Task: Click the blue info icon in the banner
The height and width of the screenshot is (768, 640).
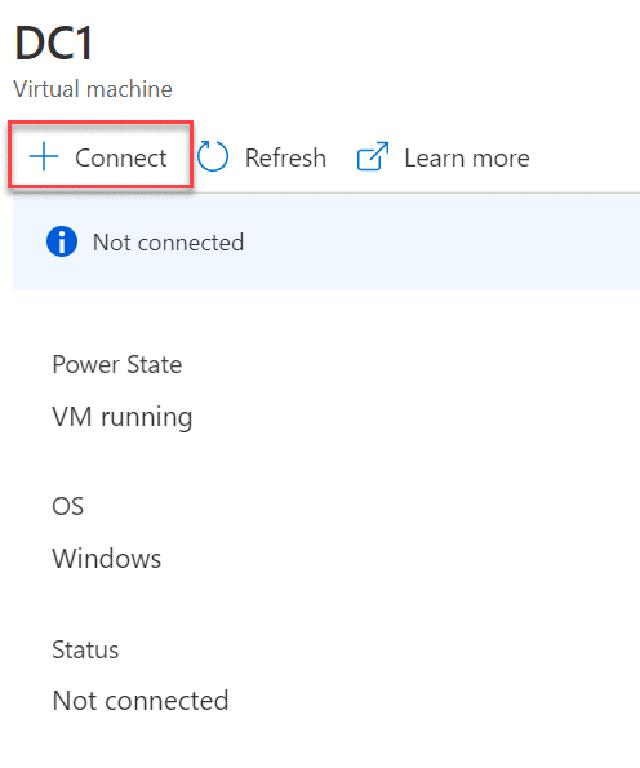Action: click(61, 242)
